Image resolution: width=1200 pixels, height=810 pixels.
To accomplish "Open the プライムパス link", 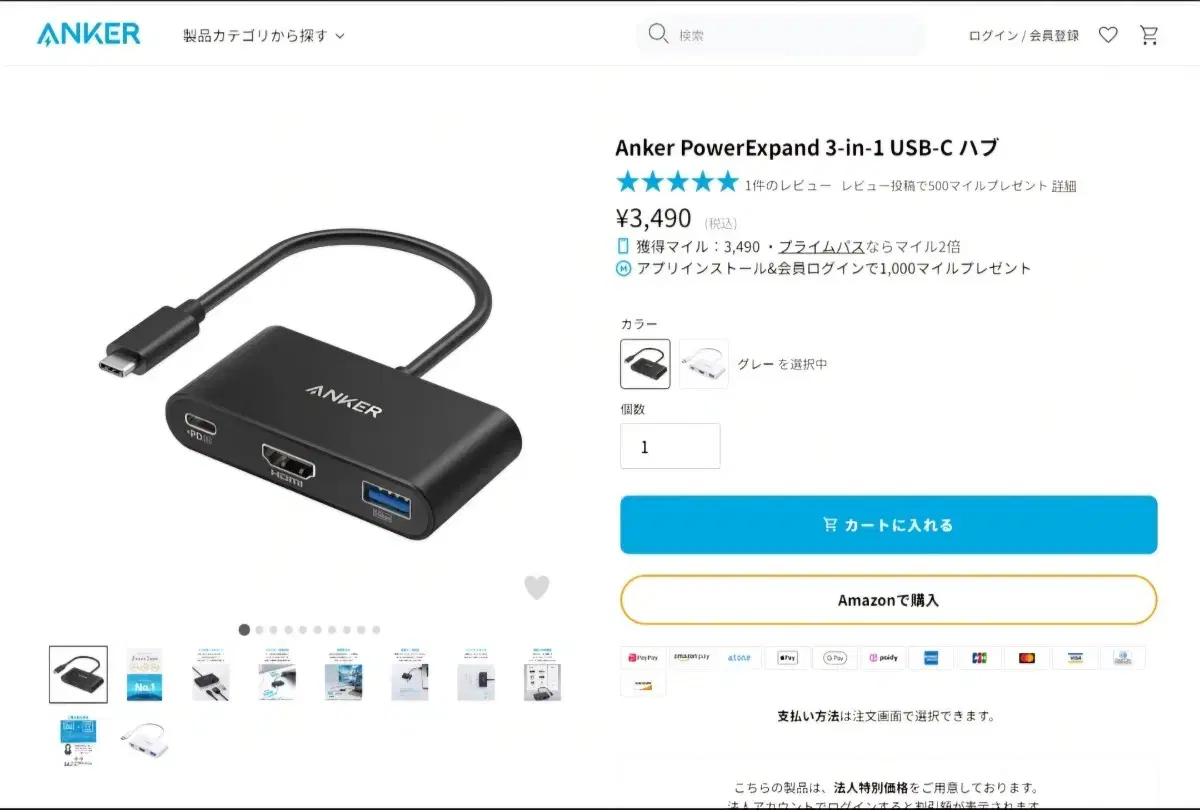I will [821, 246].
